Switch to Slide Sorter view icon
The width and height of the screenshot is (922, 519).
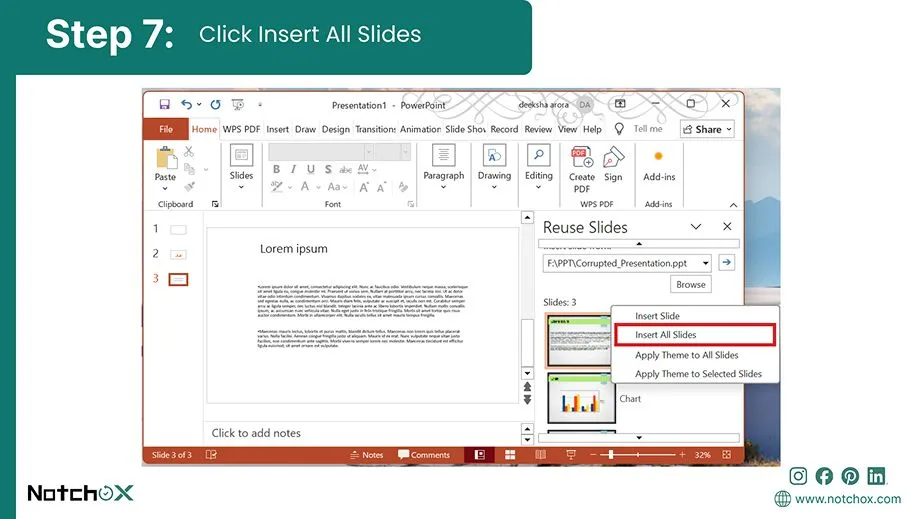click(510, 455)
